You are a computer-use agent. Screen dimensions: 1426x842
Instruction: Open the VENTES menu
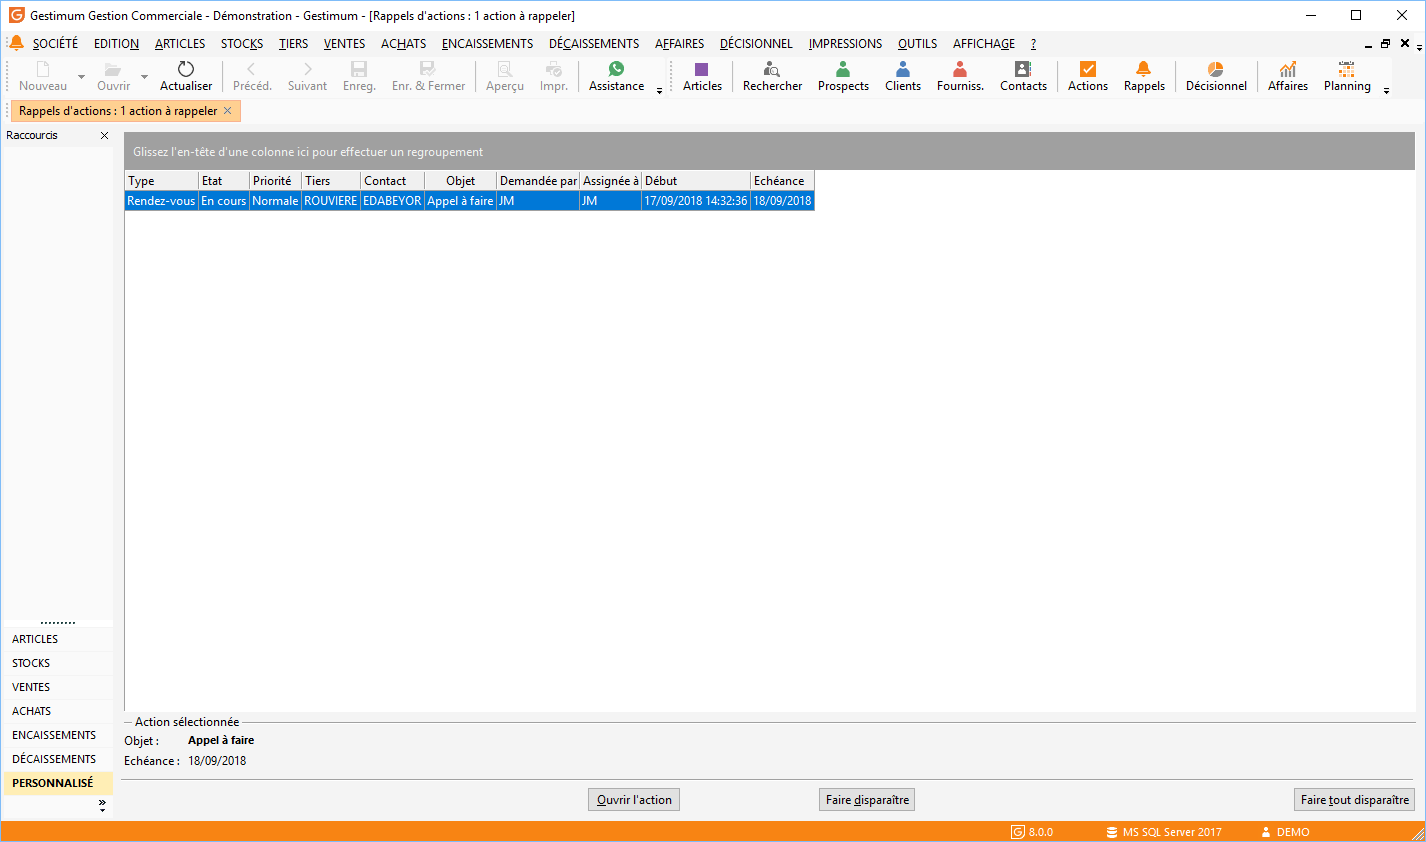(344, 44)
